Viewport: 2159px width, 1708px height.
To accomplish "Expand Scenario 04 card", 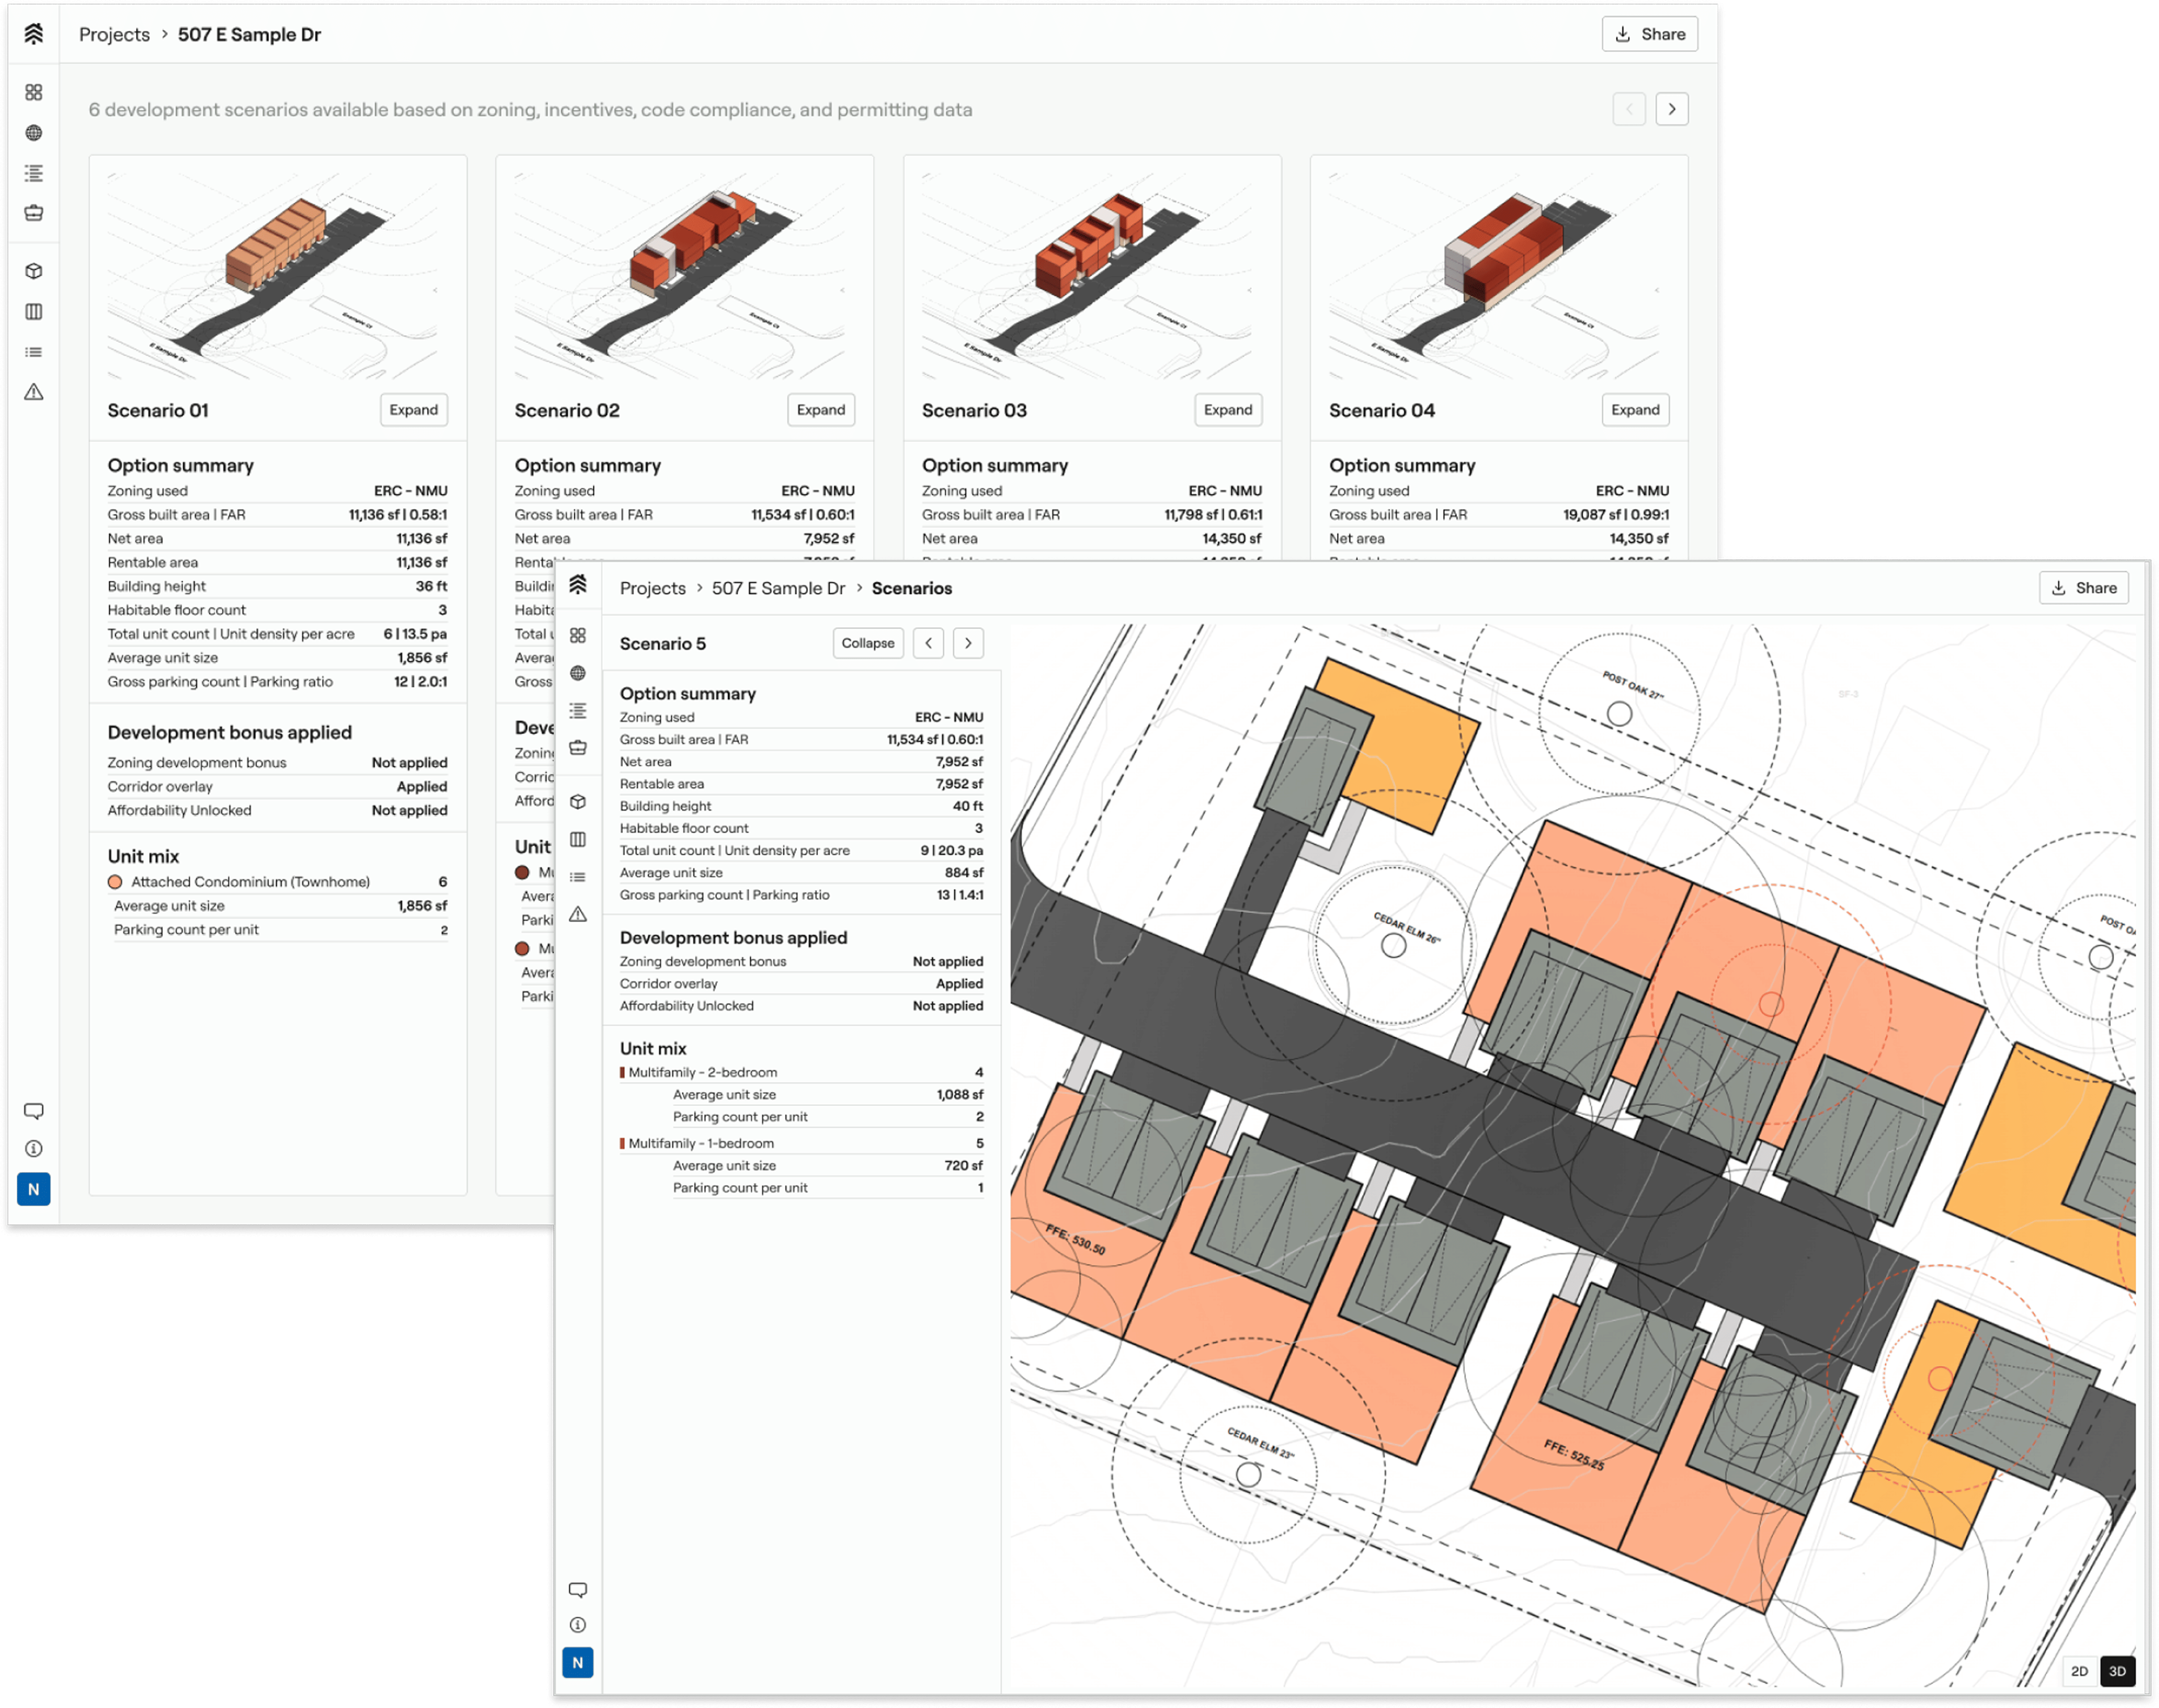I will [1635, 410].
